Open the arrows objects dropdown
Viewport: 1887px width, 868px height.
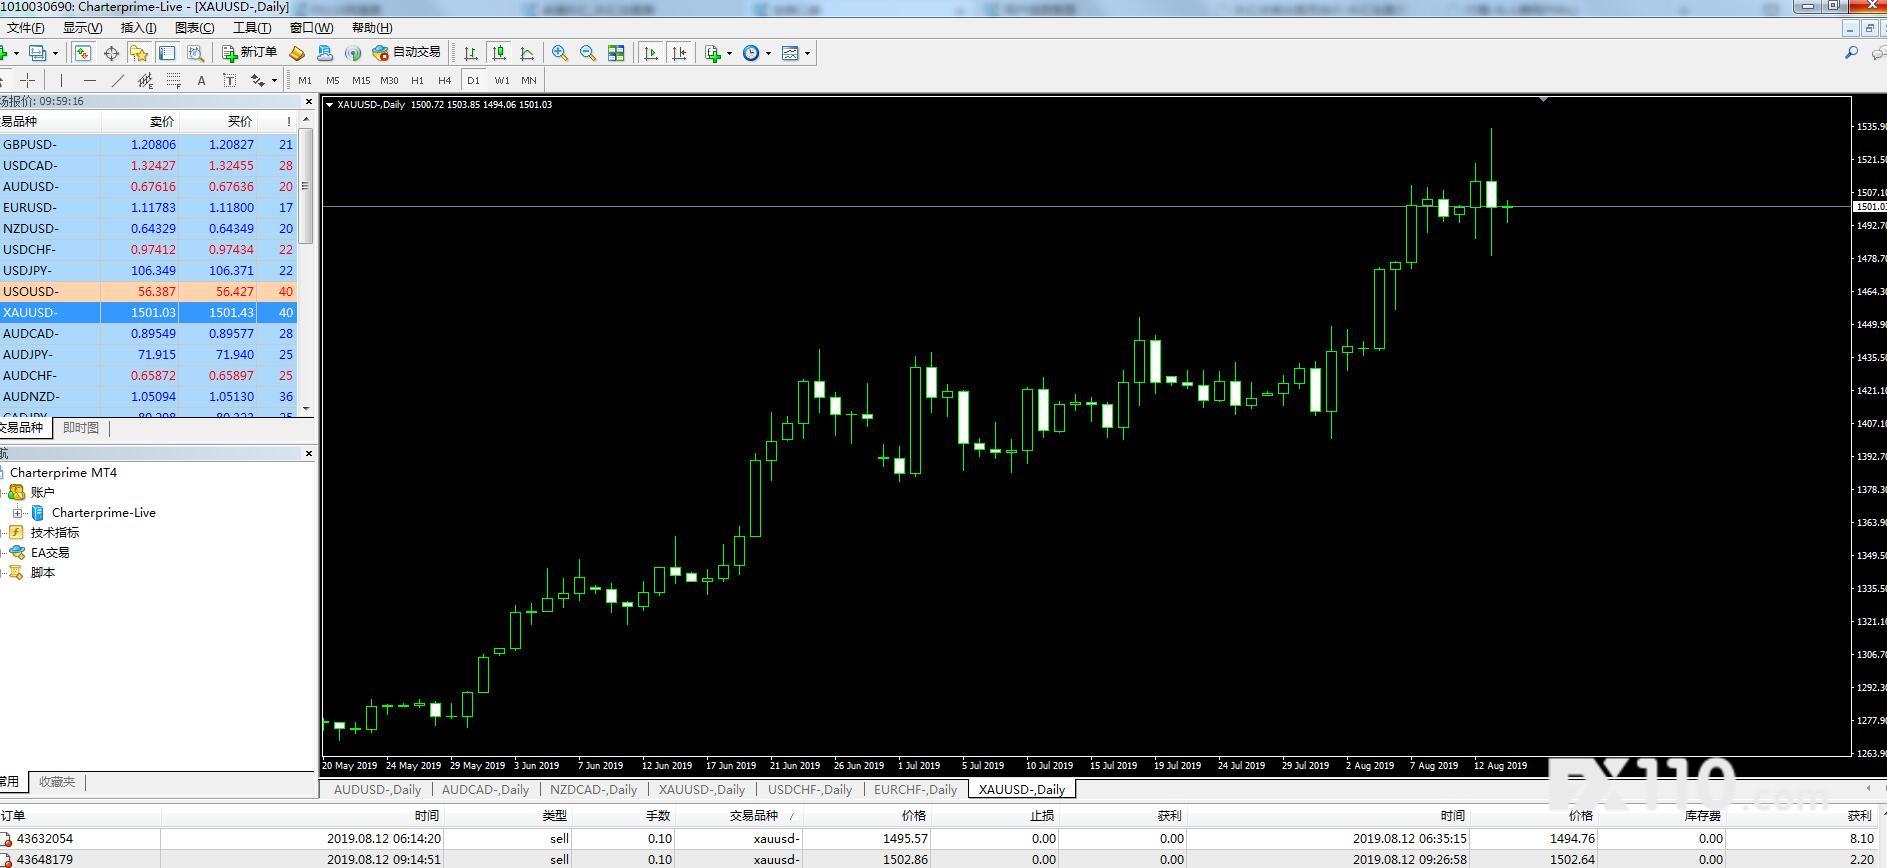(x=274, y=80)
